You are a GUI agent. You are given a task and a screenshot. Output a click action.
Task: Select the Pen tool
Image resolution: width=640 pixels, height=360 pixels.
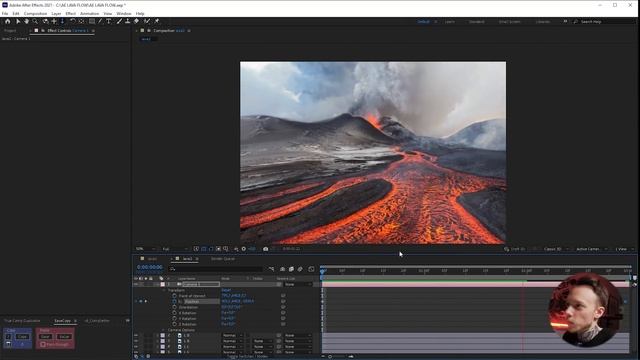pyautogui.click(x=100, y=21)
